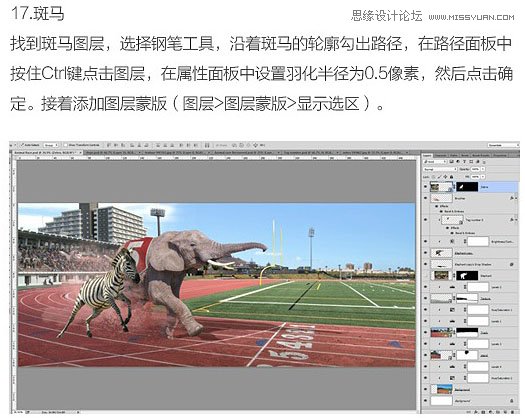Select the Elephant layer mask thumbnail

467,276
